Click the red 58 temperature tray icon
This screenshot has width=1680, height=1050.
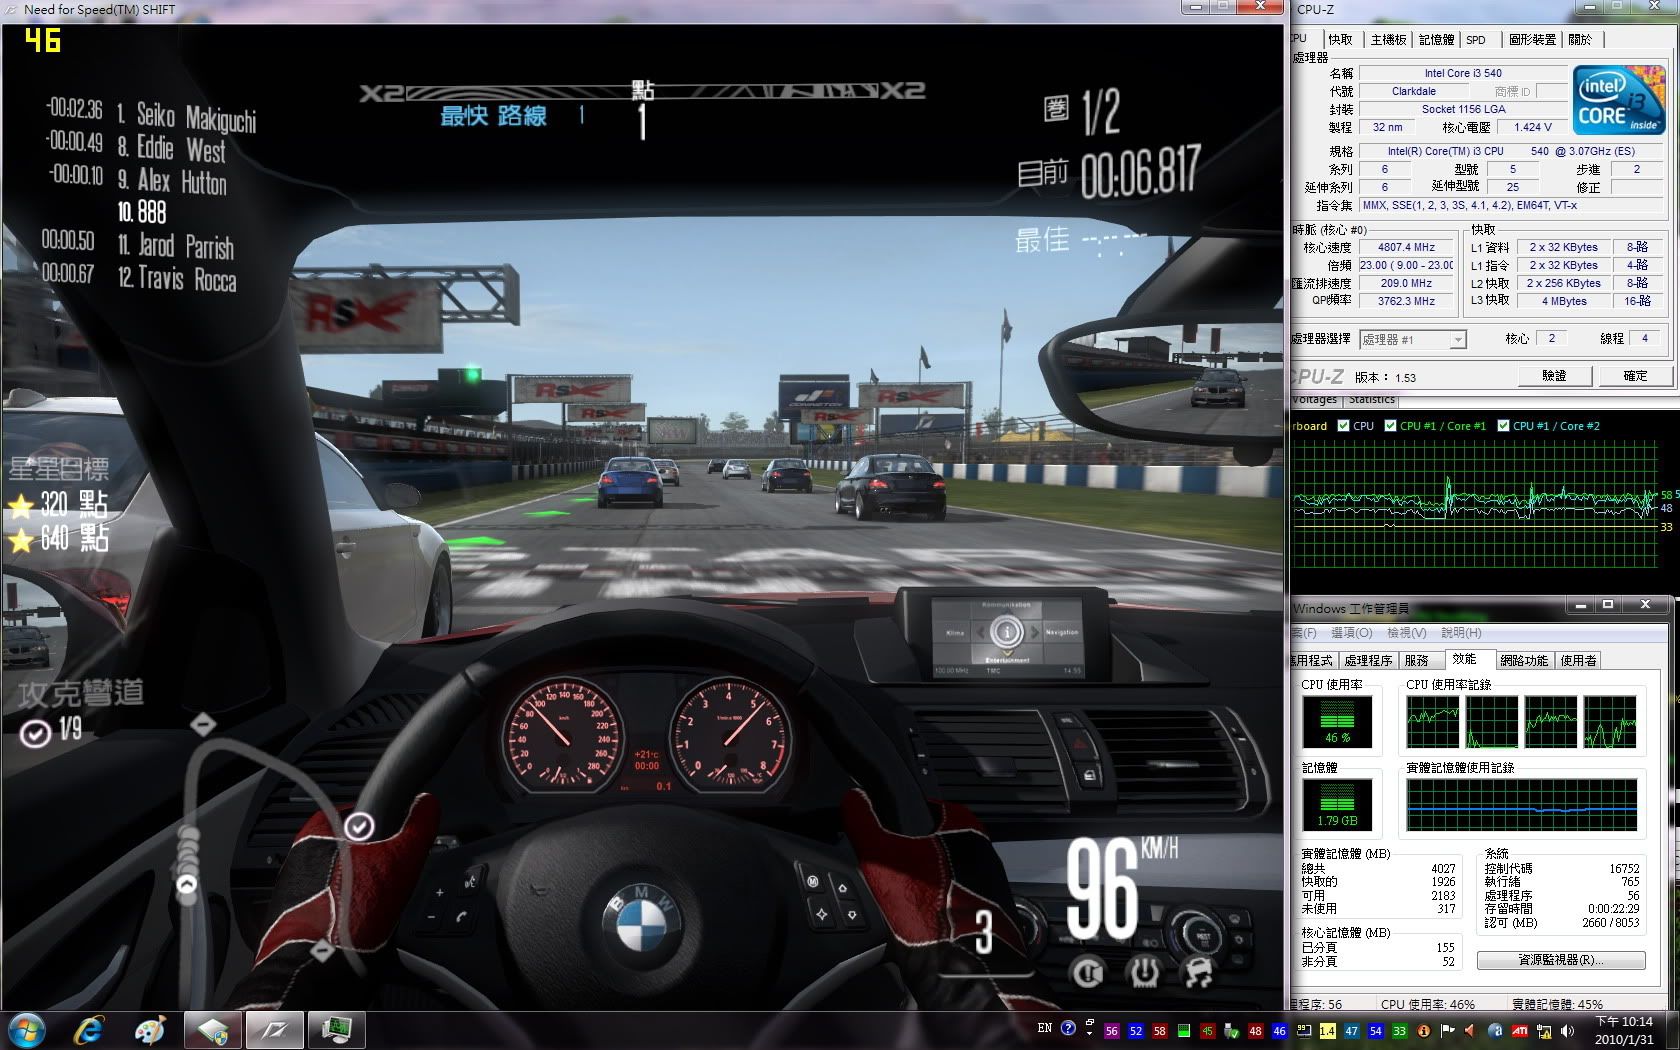point(1160,1031)
